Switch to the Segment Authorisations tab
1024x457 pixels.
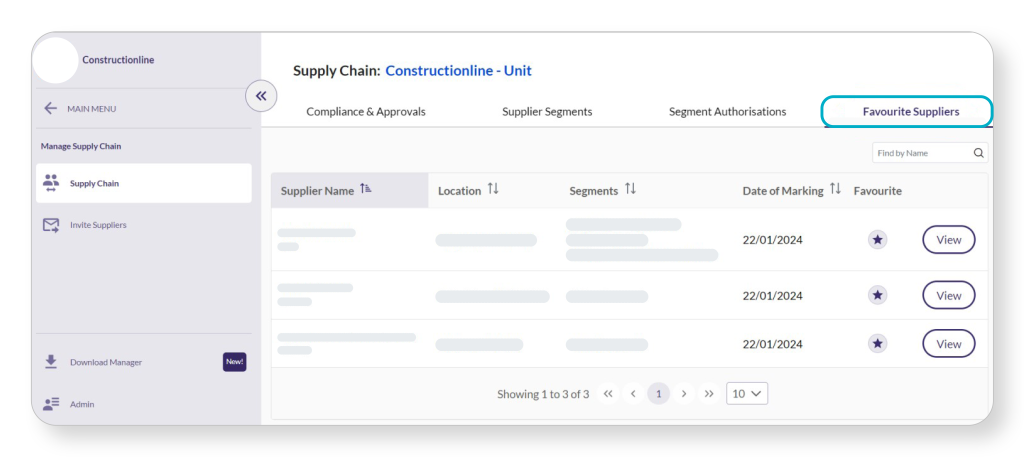pos(727,112)
